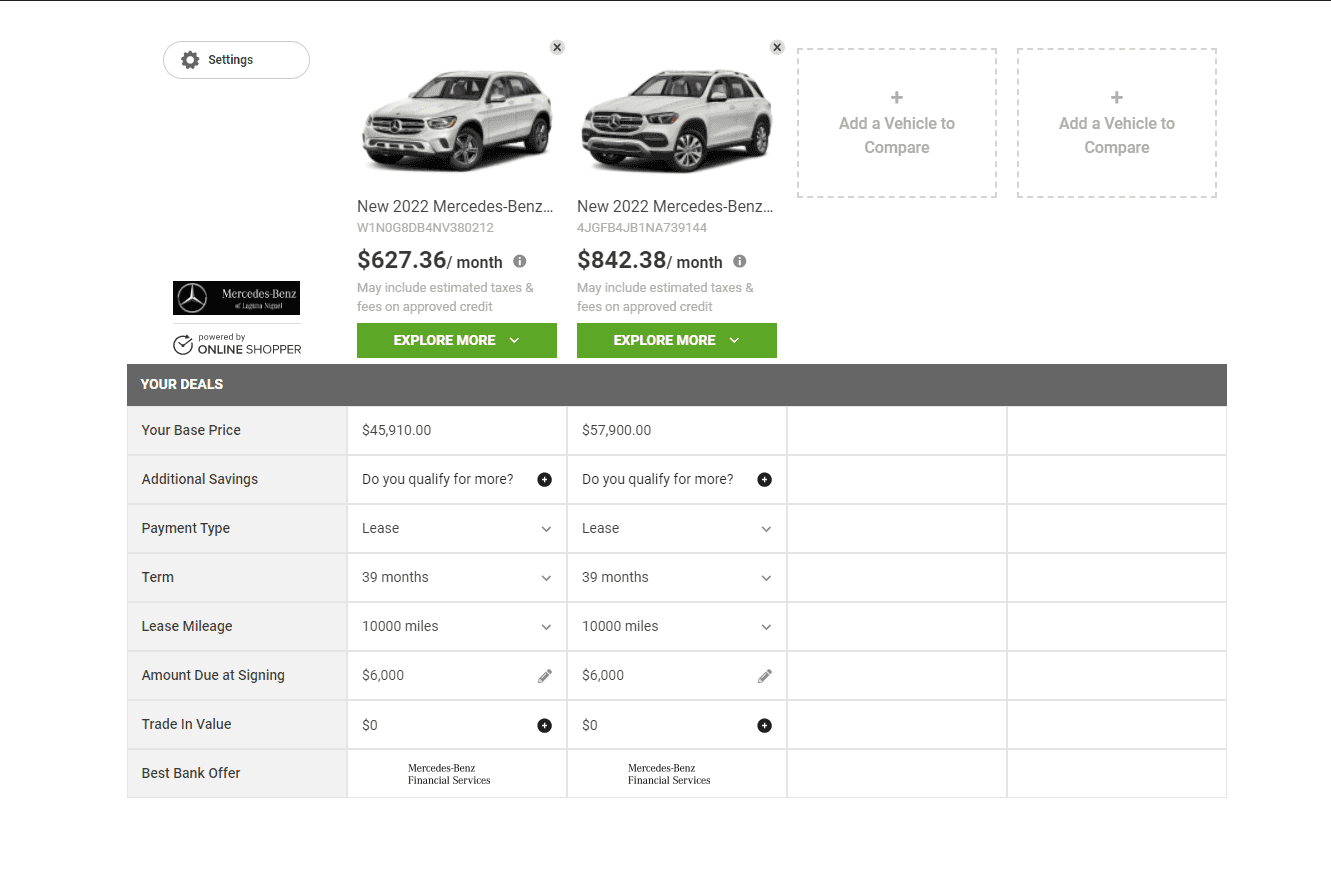Viewport: 1331px width, 895px height.
Task: Edit Amount Due at Signing pencil, first vehicle
Action: click(545, 676)
